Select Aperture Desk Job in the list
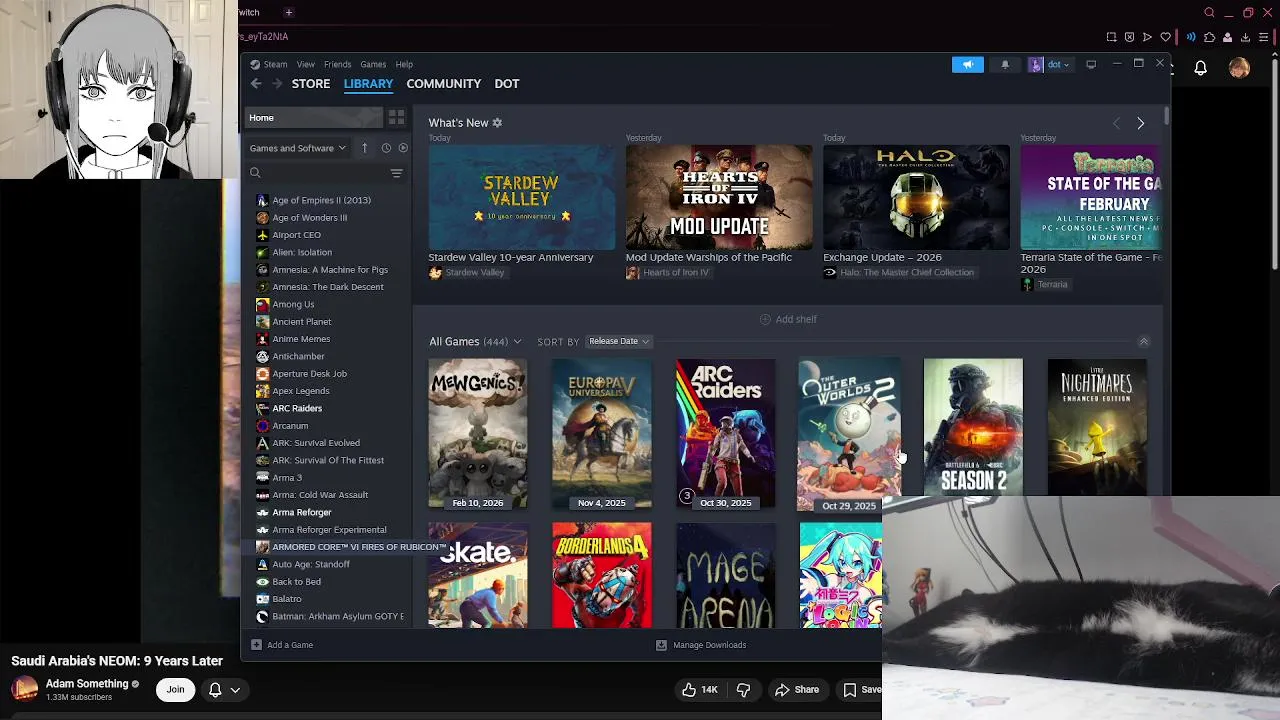The image size is (1280, 720). tap(309, 374)
